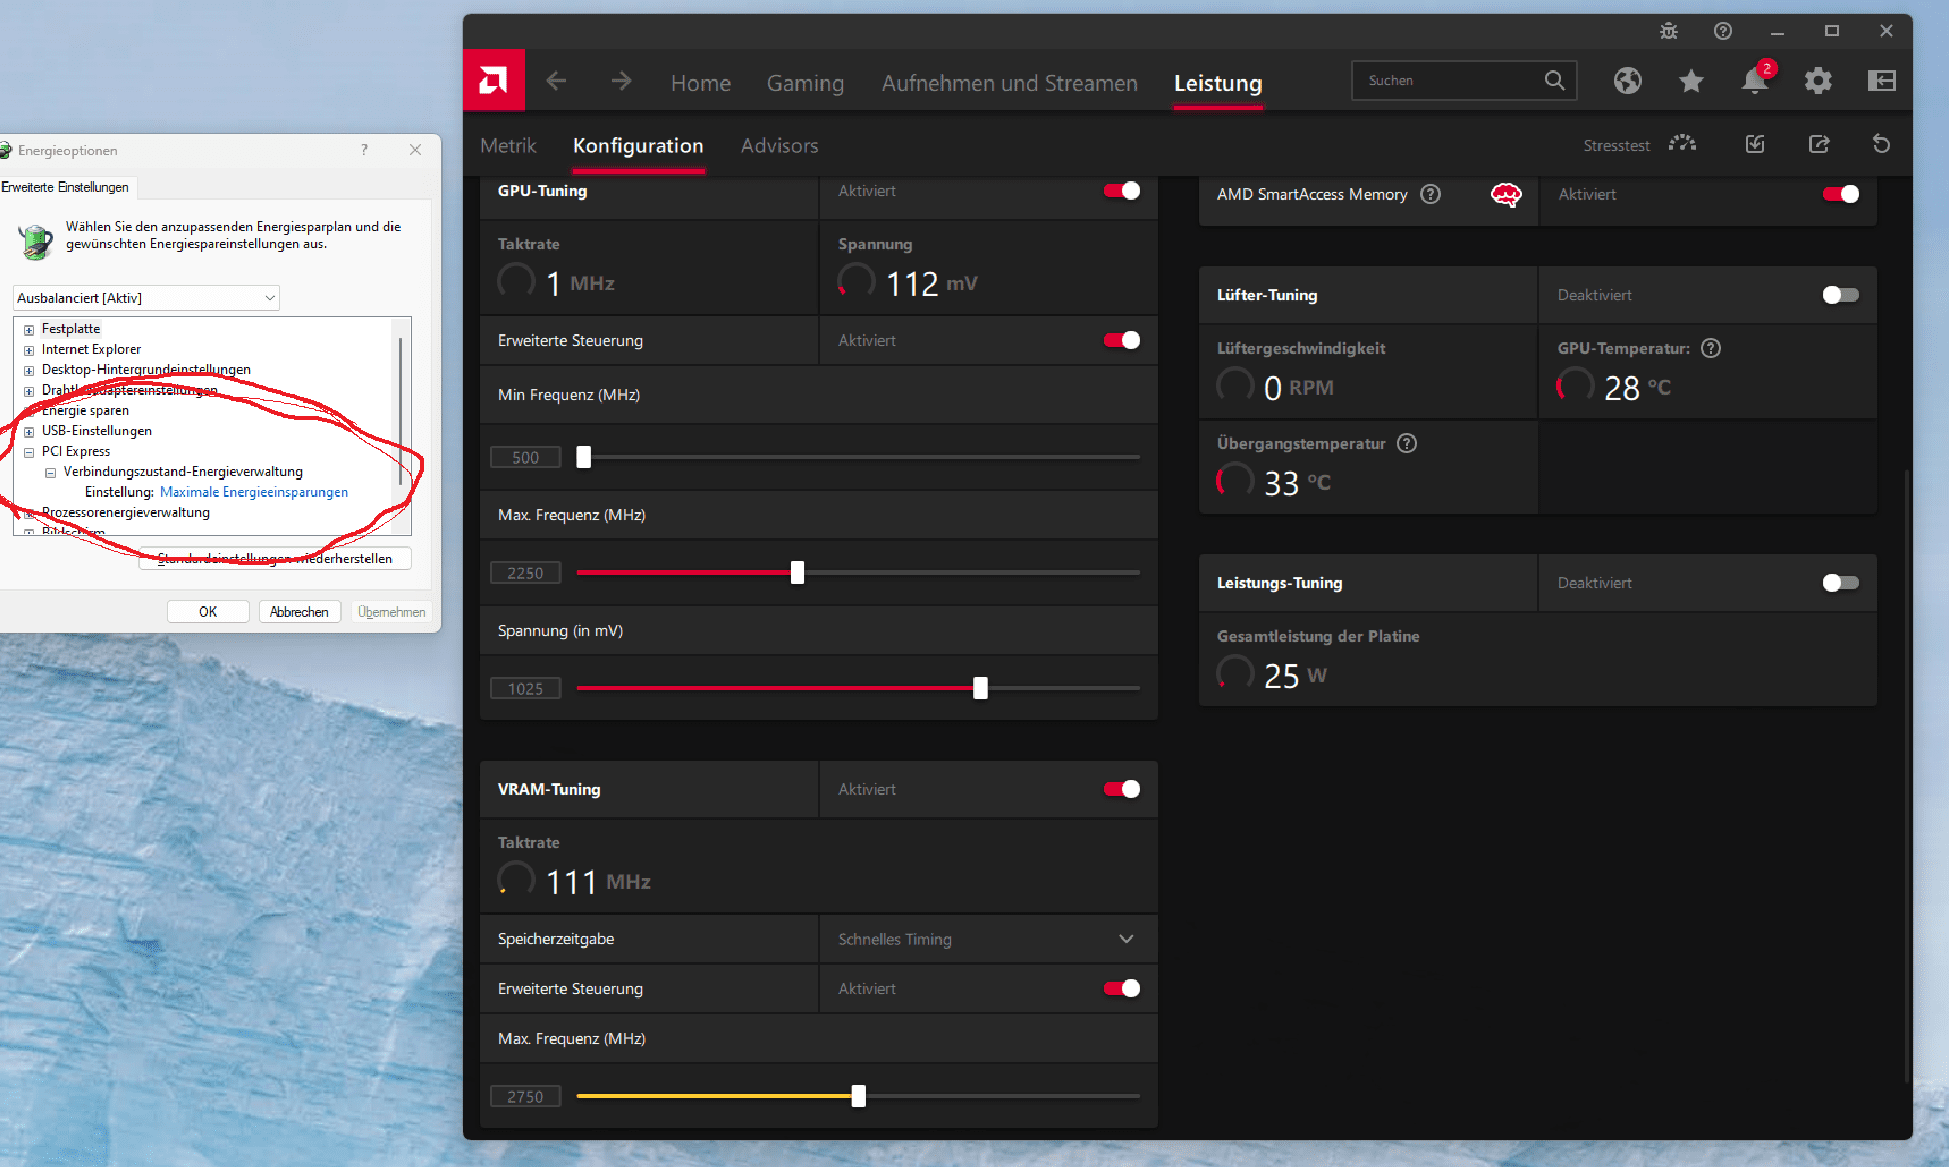The image size is (1950, 1167).
Task: Reset tuning settings with the undo arrow icon
Action: [x=1881, y=144]
